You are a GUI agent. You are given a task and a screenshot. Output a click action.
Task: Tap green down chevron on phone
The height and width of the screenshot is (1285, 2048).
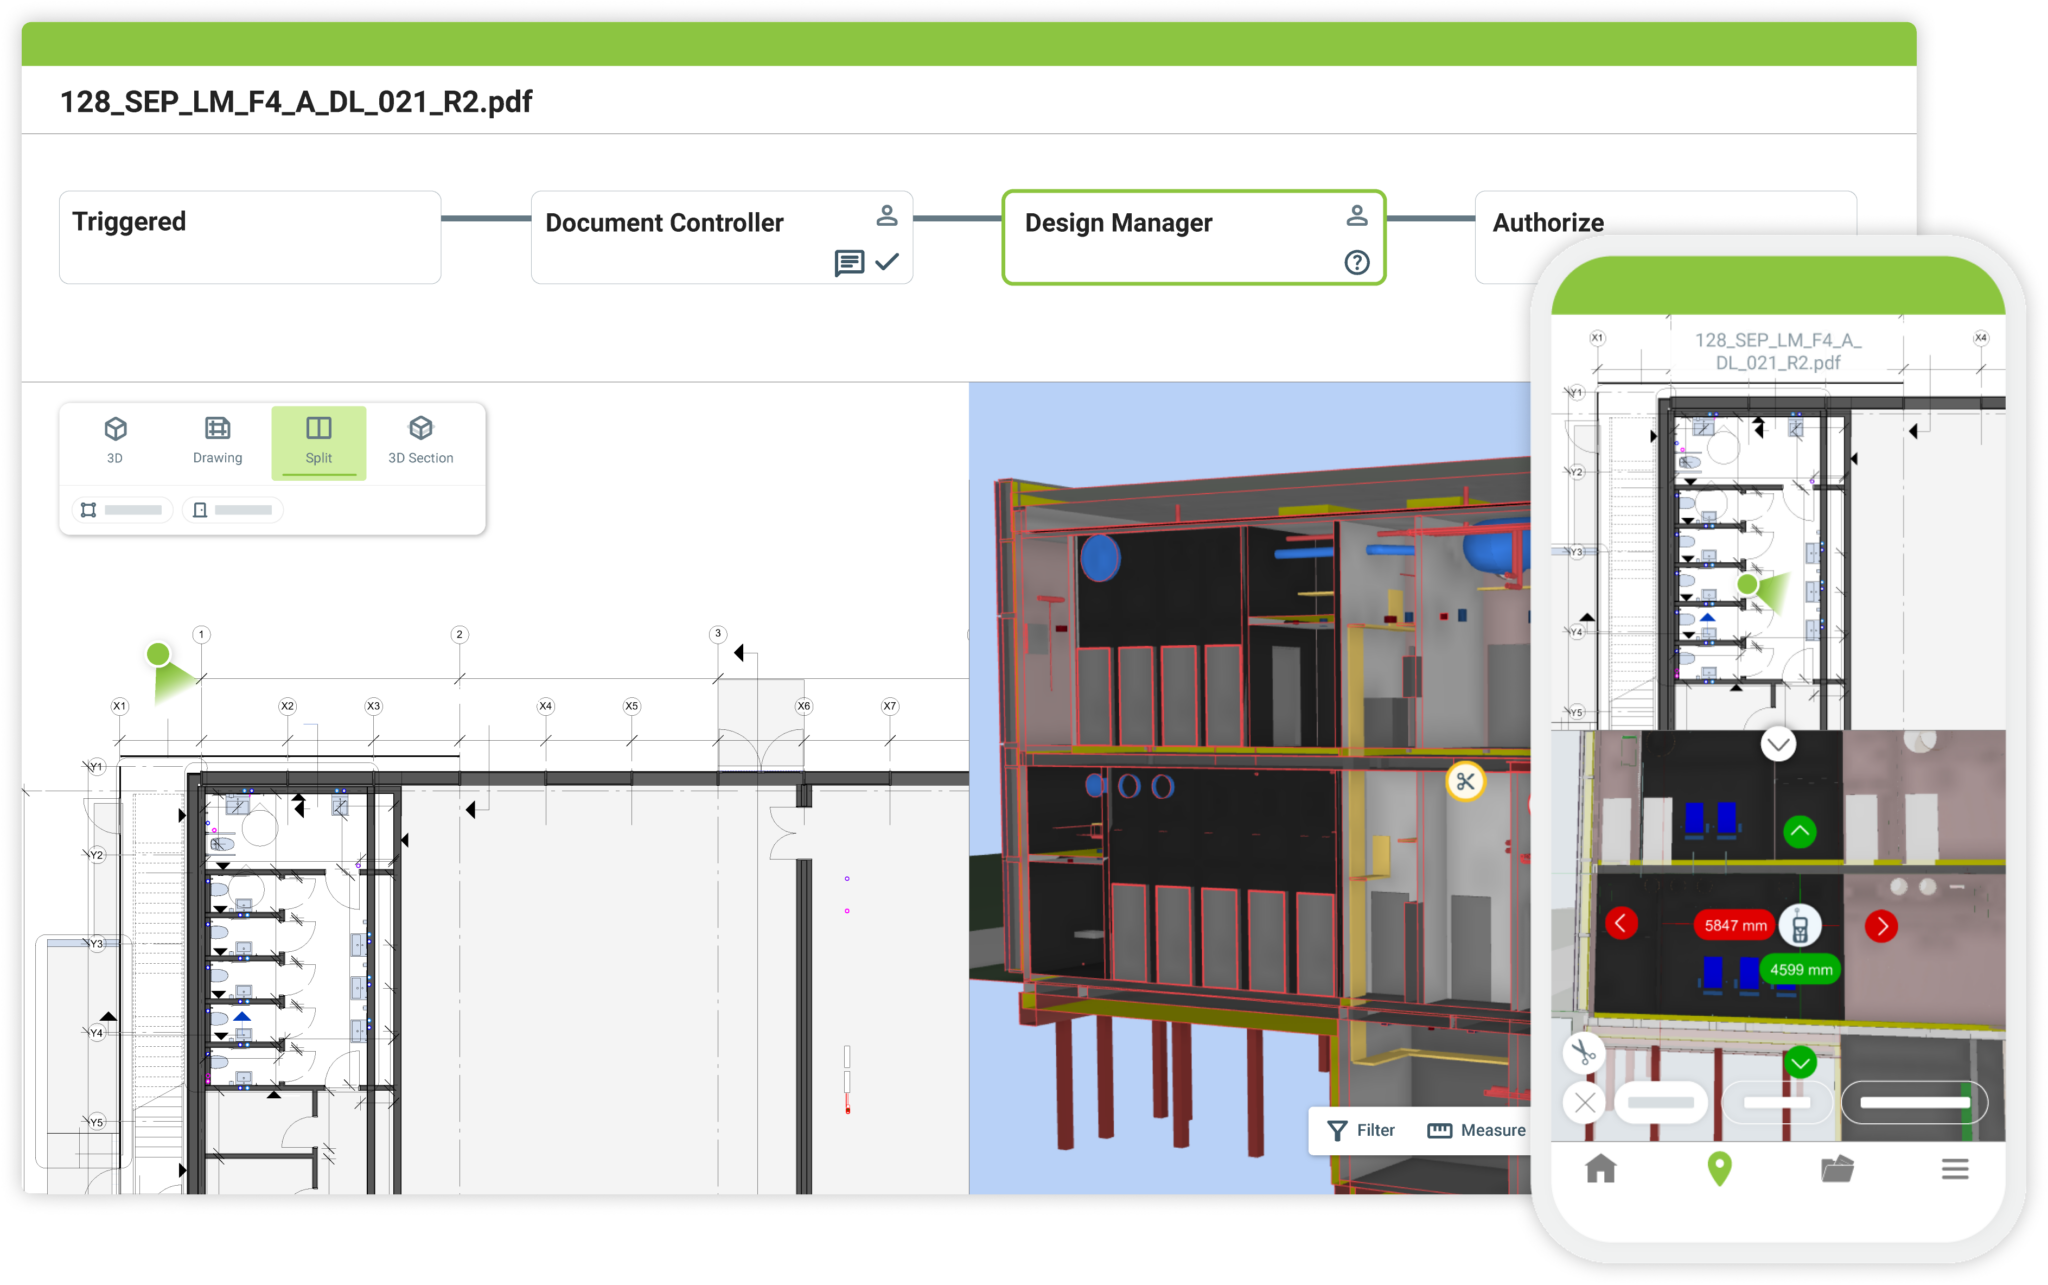tap(1801, 1061)
